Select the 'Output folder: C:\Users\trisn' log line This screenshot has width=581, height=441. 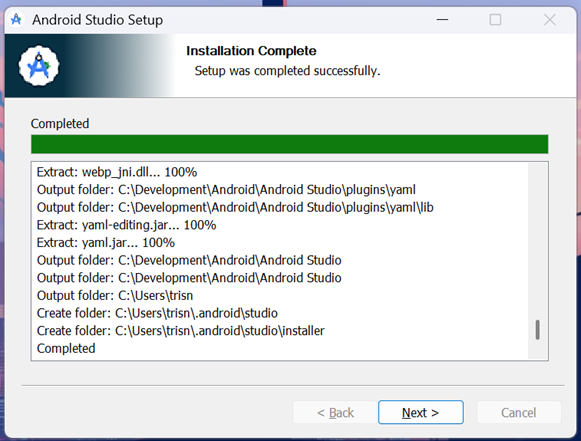(115, 295)
